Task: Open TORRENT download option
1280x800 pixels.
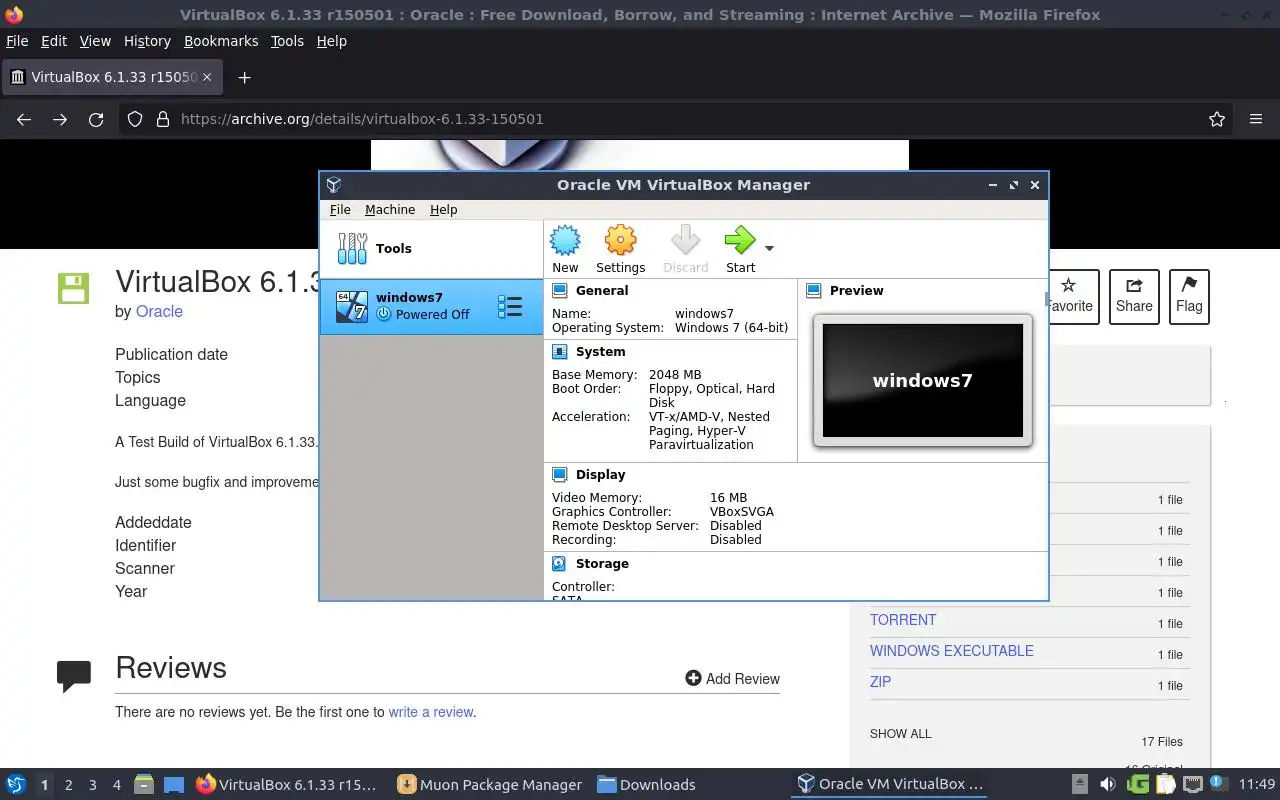Action: [x=903, y=620]
